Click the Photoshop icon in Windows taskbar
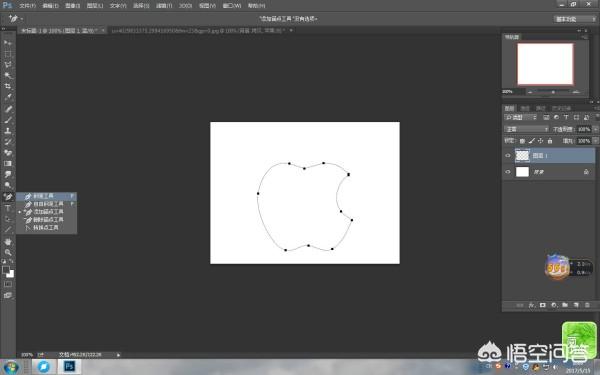 pos(69,367)
